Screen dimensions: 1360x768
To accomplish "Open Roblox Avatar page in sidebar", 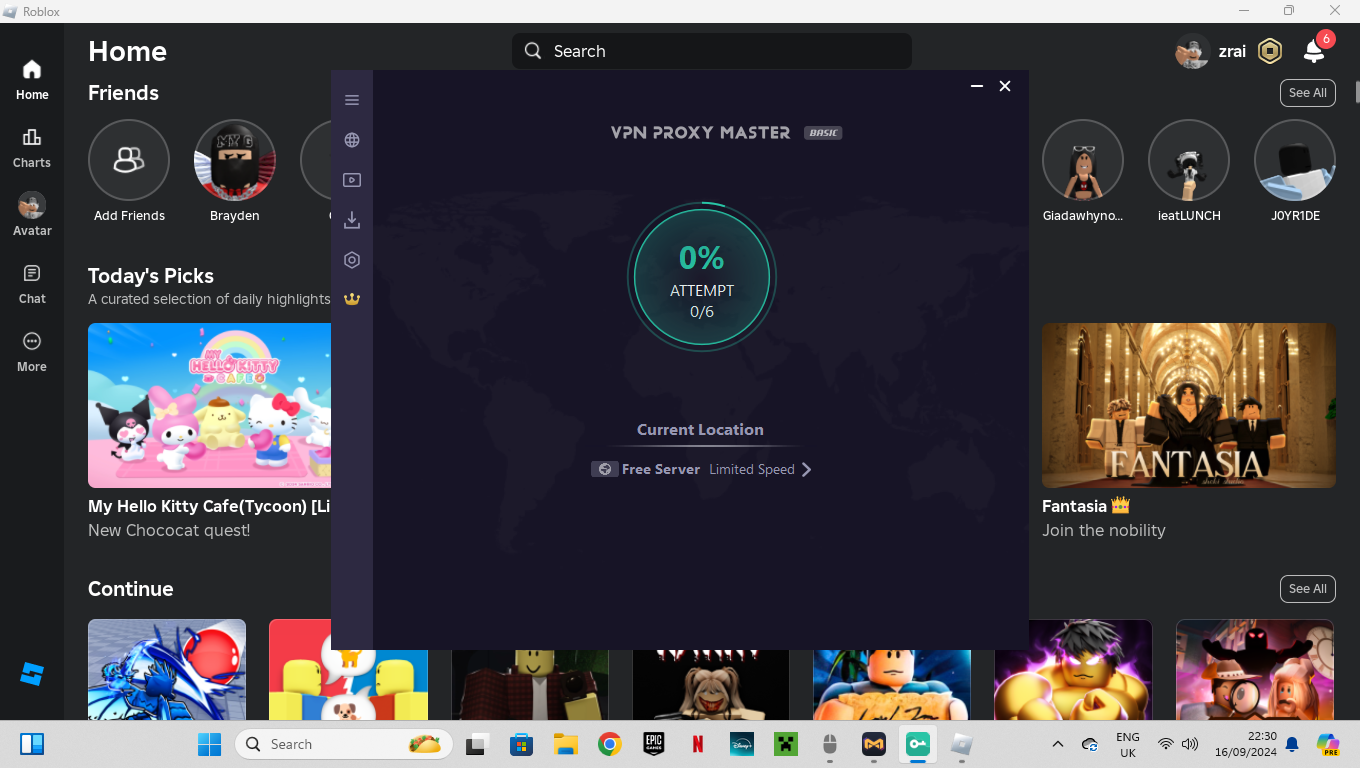I will click(32, 215).
